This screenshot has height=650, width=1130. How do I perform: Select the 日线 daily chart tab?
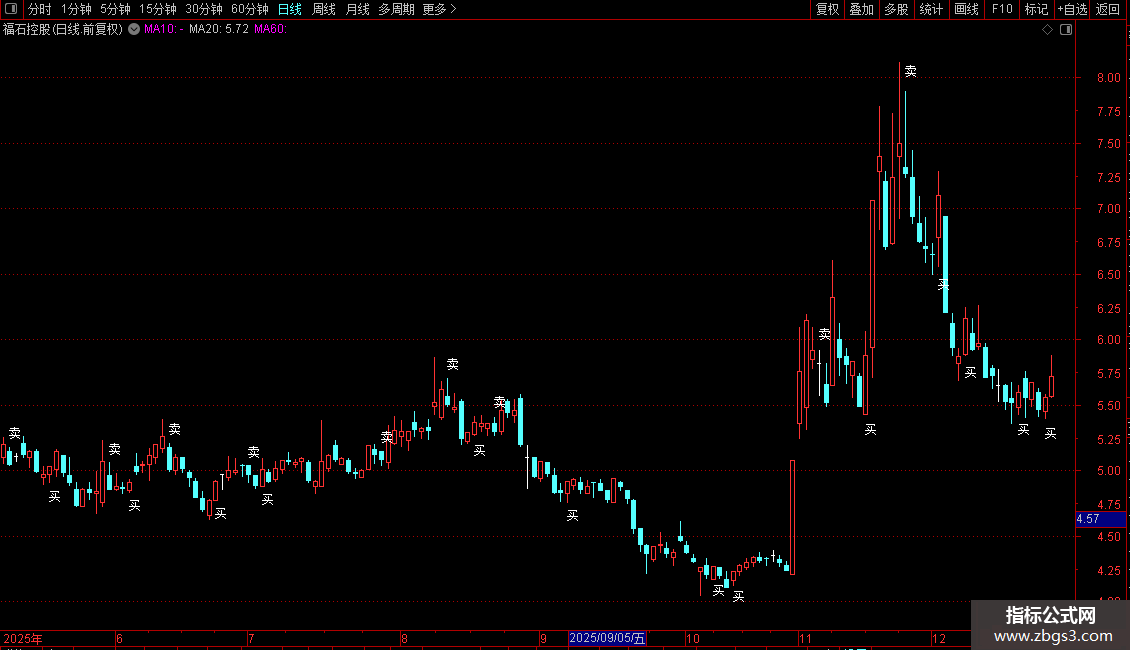tap(290, 9)
